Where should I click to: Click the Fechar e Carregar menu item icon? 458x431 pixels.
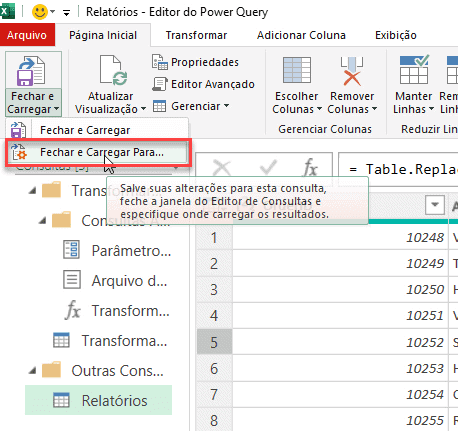18,130
